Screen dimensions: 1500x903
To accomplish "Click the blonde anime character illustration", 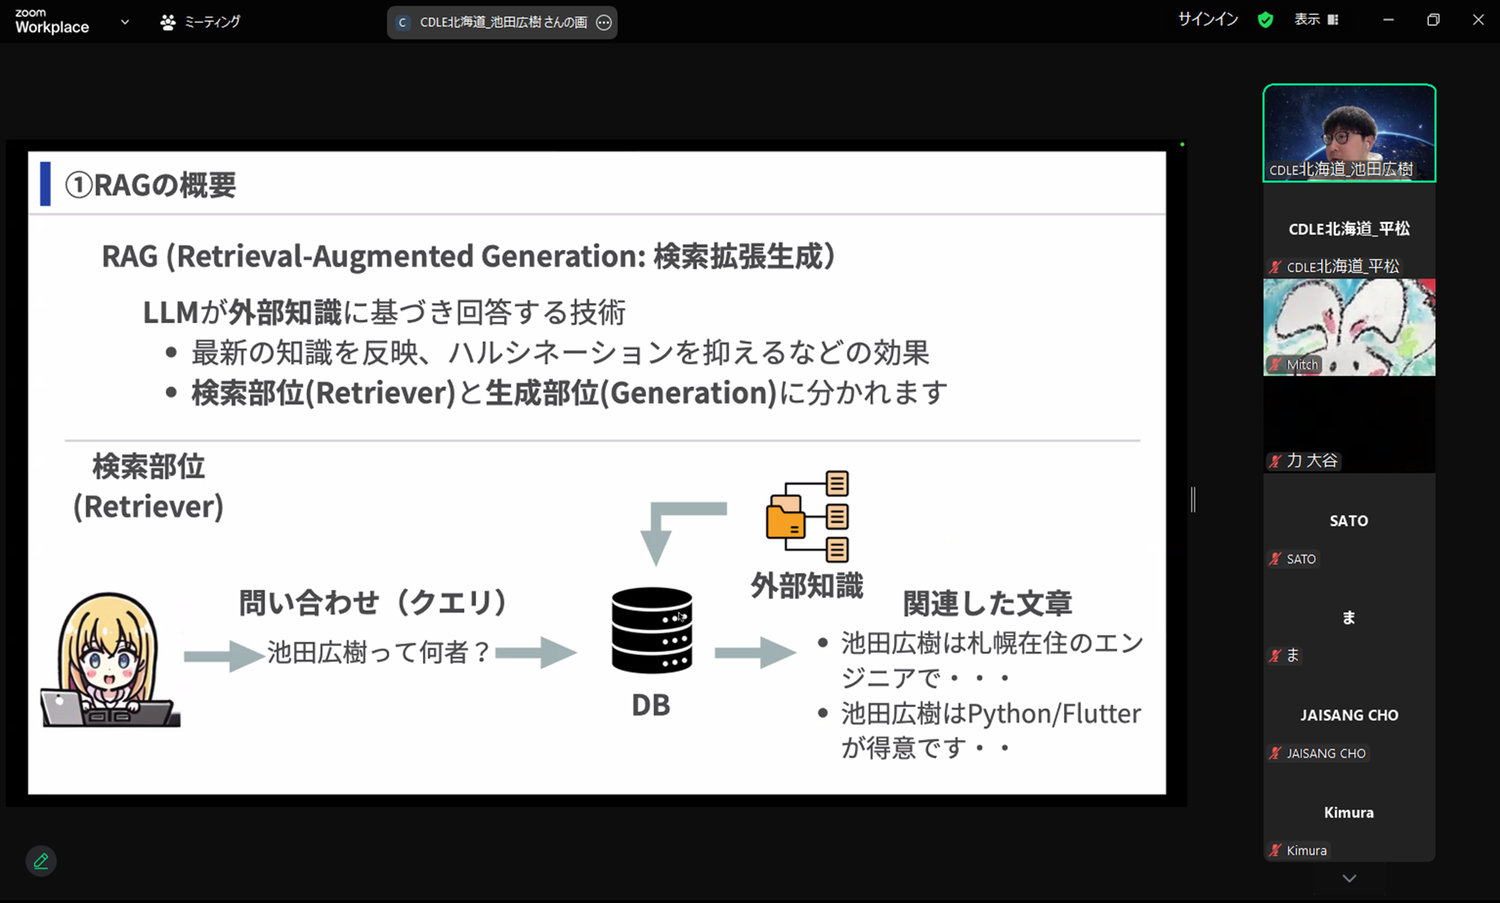I will pyautogui.click(x=109, y=660).
